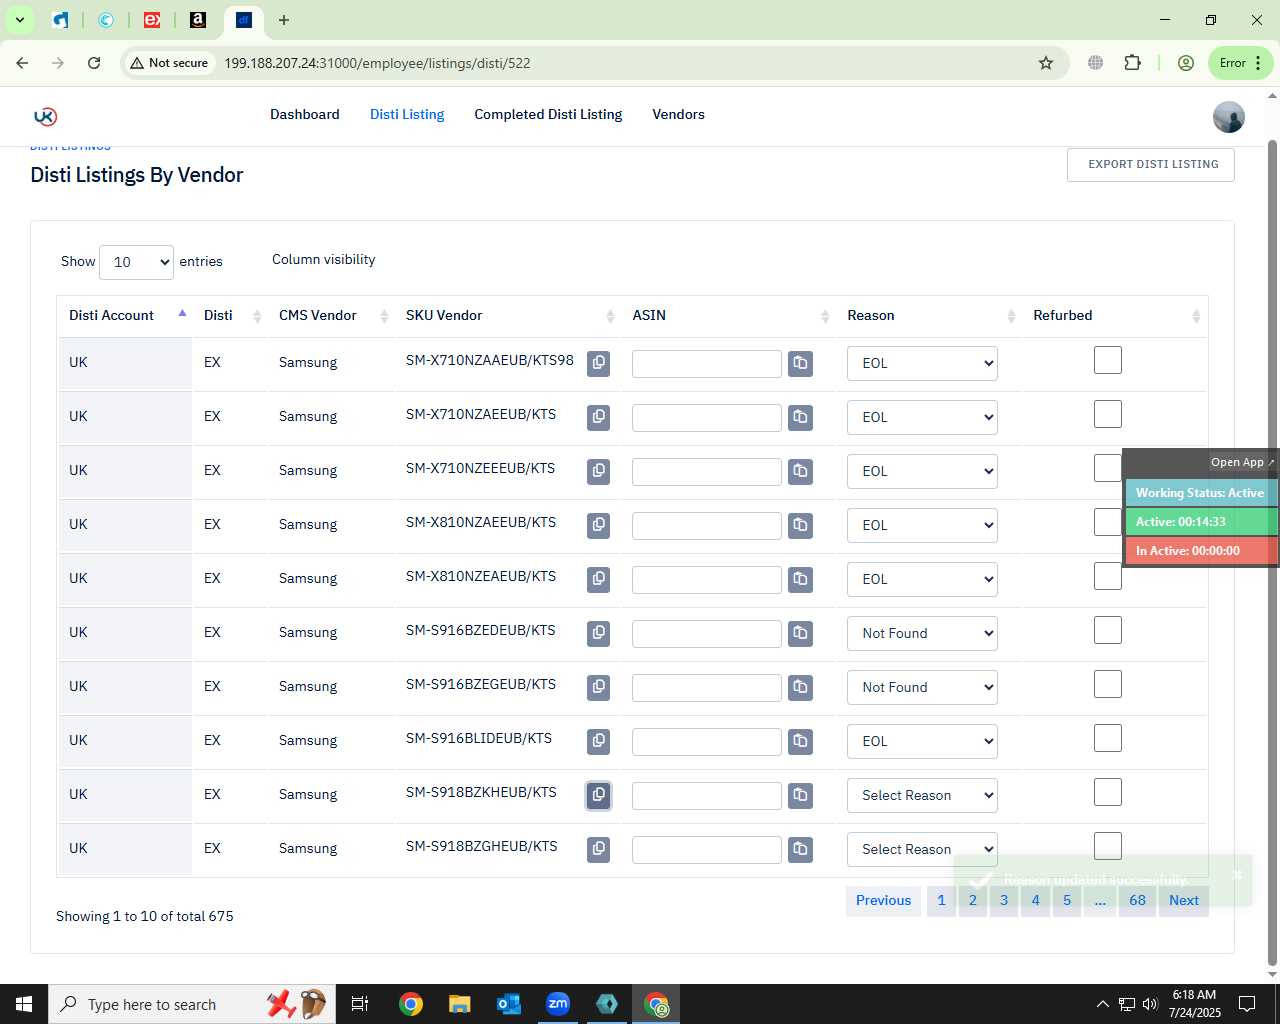Click the browser address bar URL
This screenshot has width=1280, height=1024.
tap(377, 63)
